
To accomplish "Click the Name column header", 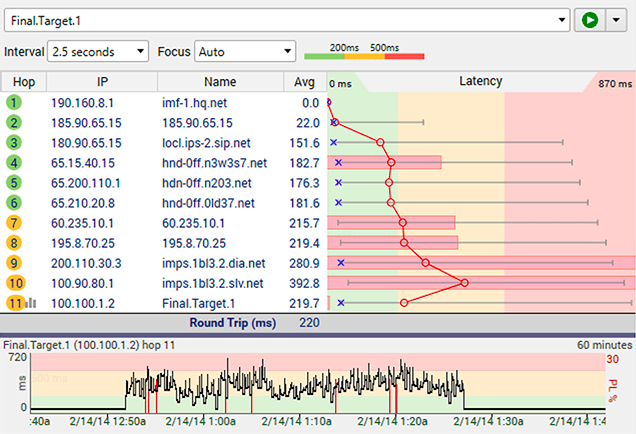I will coord(220,82).
